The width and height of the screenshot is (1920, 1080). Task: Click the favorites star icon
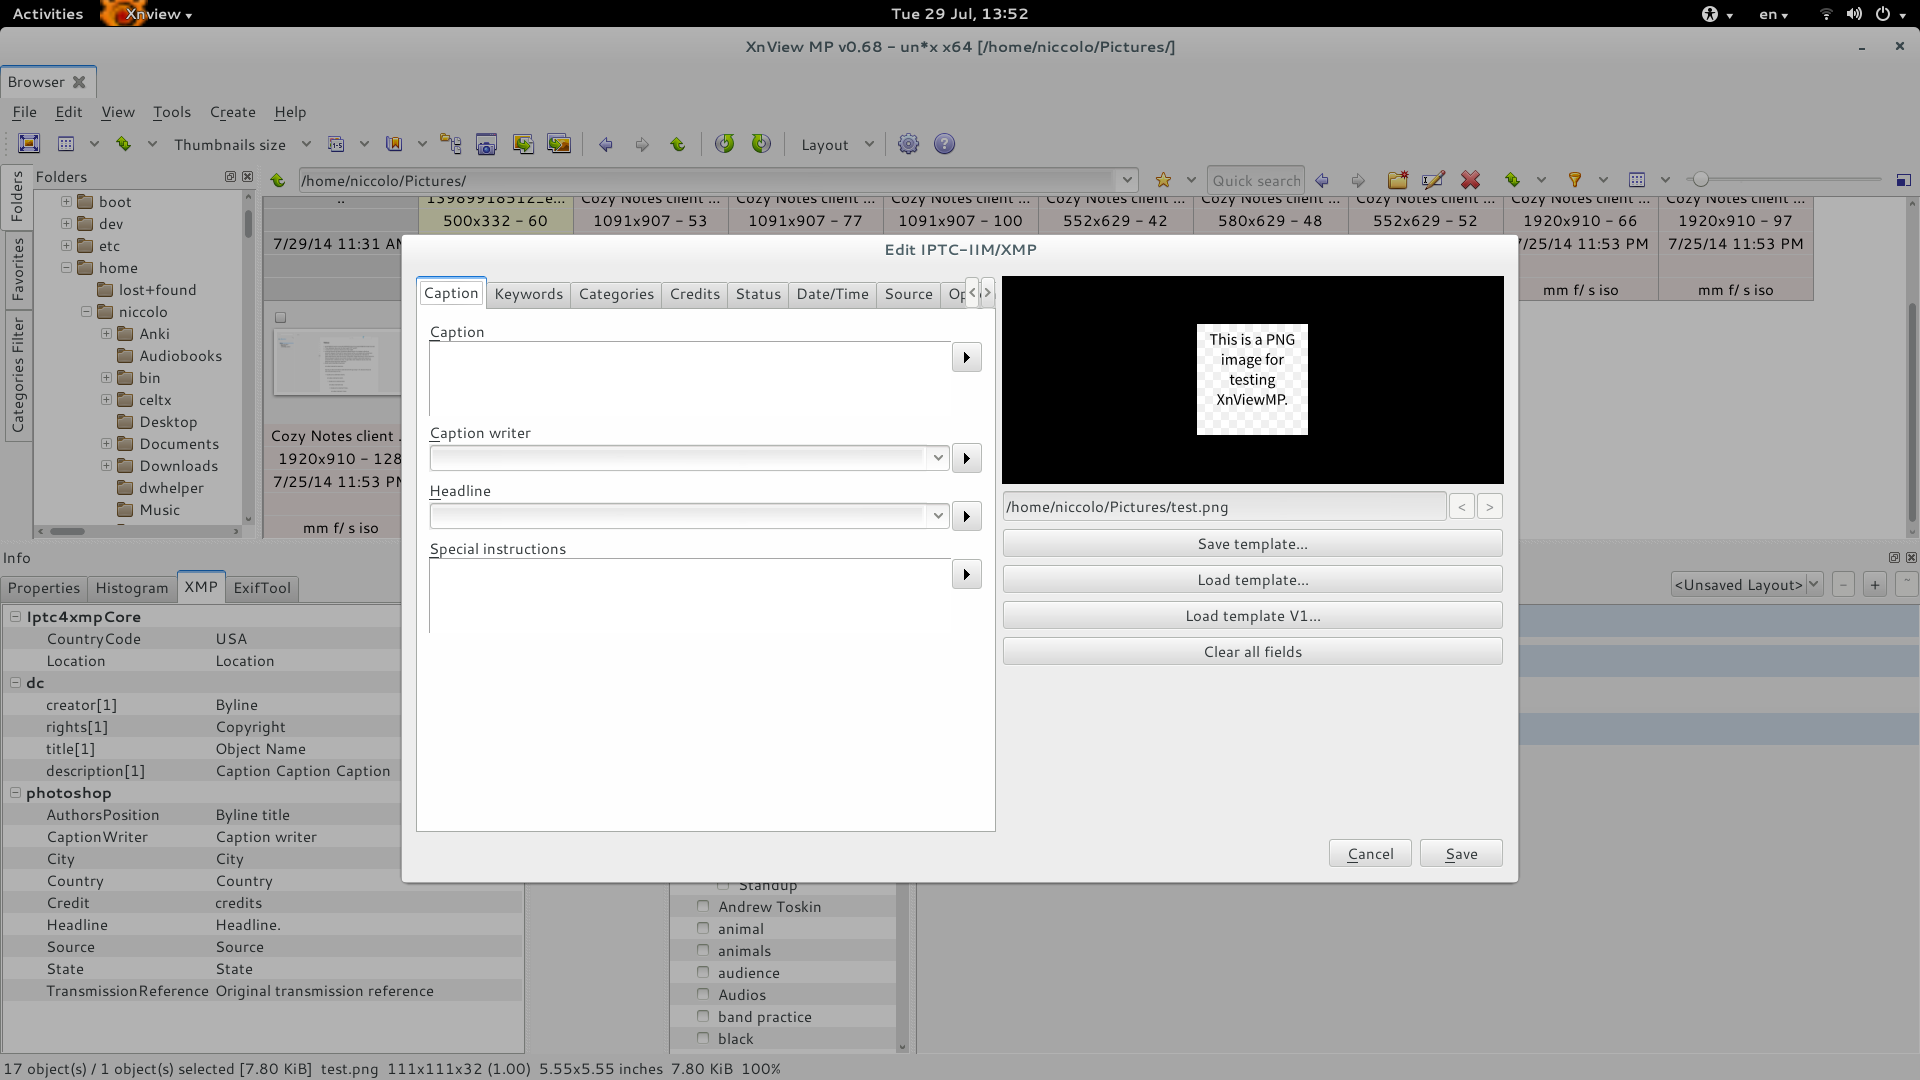click(1163, 180)
